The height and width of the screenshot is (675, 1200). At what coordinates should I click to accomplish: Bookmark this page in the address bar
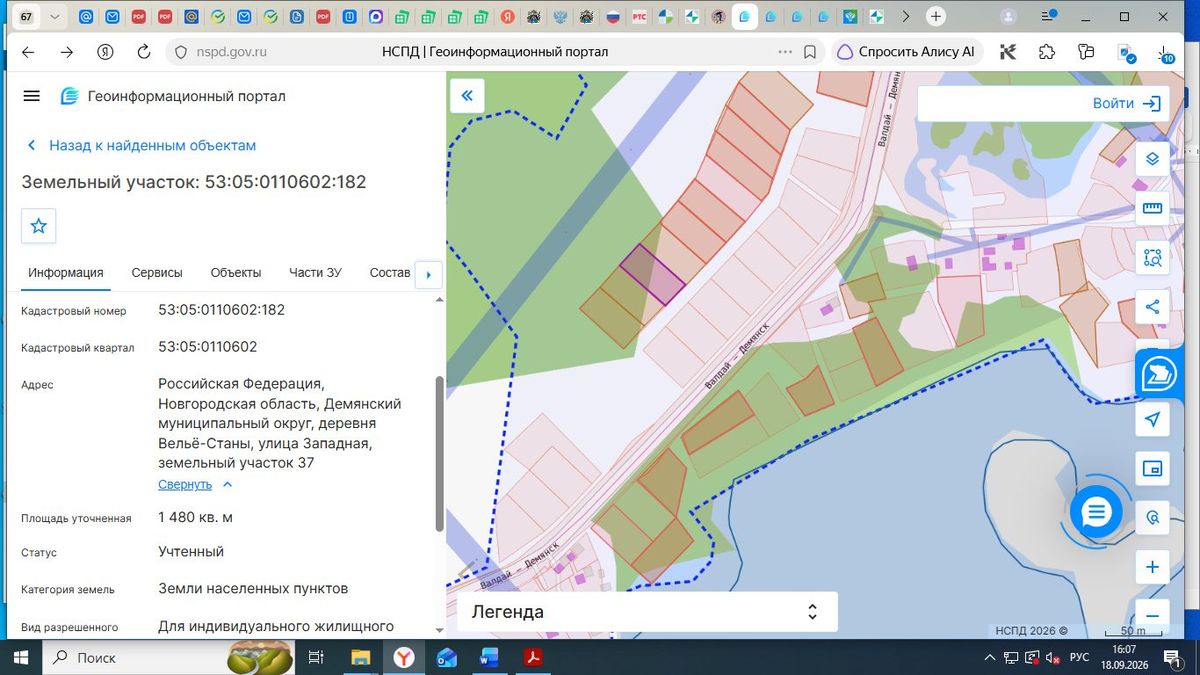pyautogui.click(x=810, y=52)
